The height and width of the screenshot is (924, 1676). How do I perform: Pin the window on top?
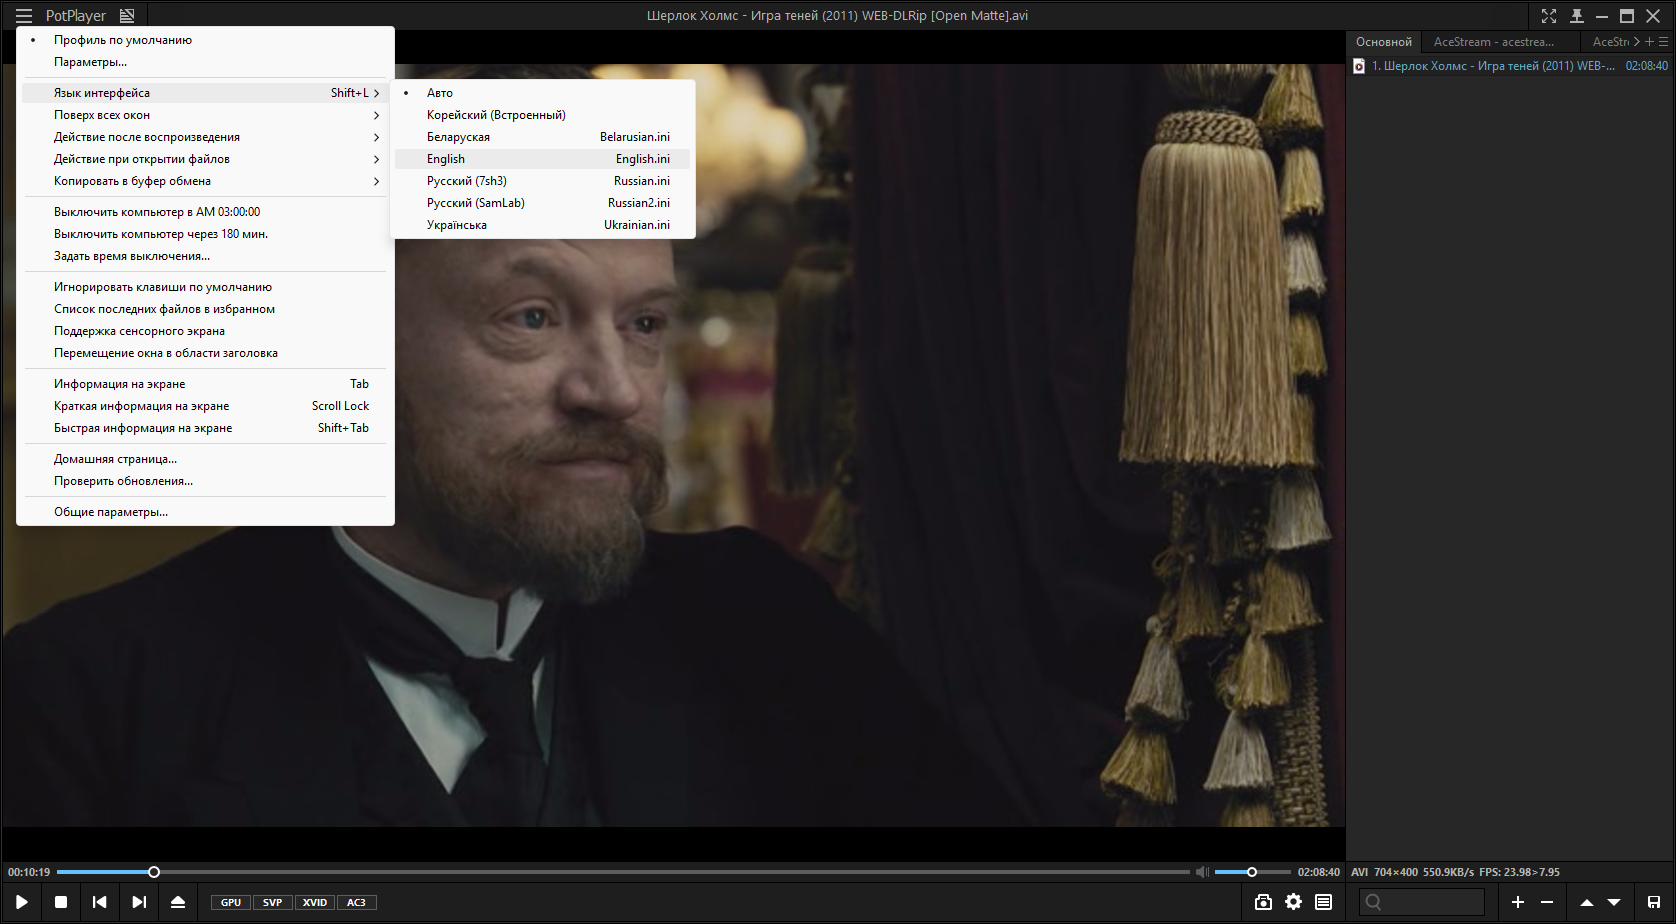[x=1577, y=16]
